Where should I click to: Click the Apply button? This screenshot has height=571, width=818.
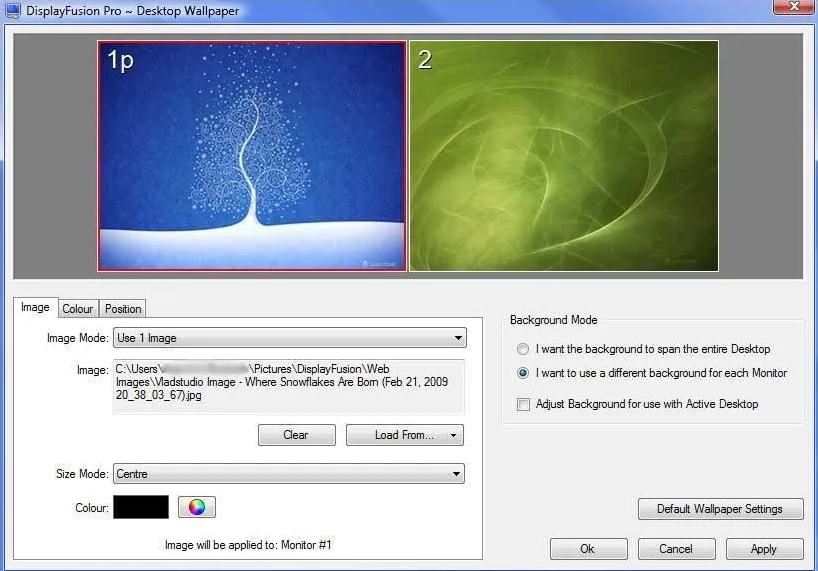[x=764, y=549]
